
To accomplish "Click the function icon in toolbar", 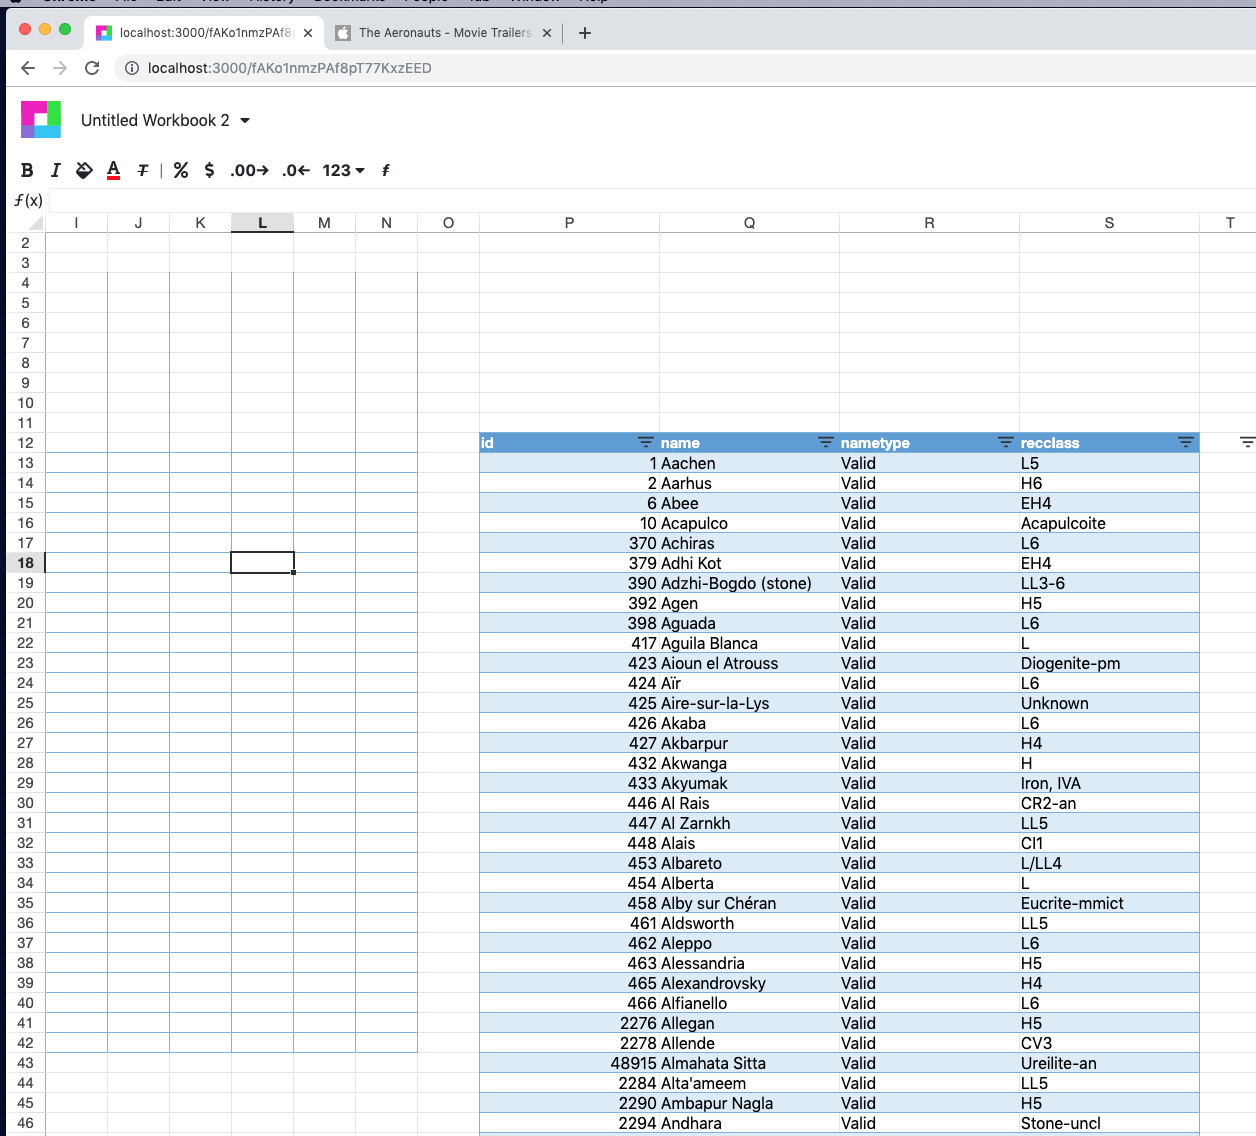I will click(x=385, y=170).
